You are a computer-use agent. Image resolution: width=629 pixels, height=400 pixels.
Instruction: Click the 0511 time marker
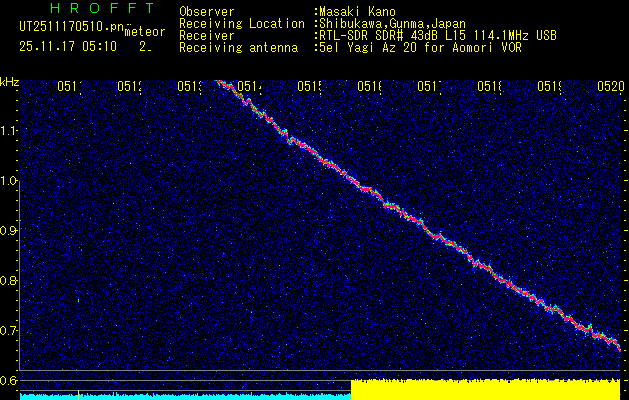(70, 86)
